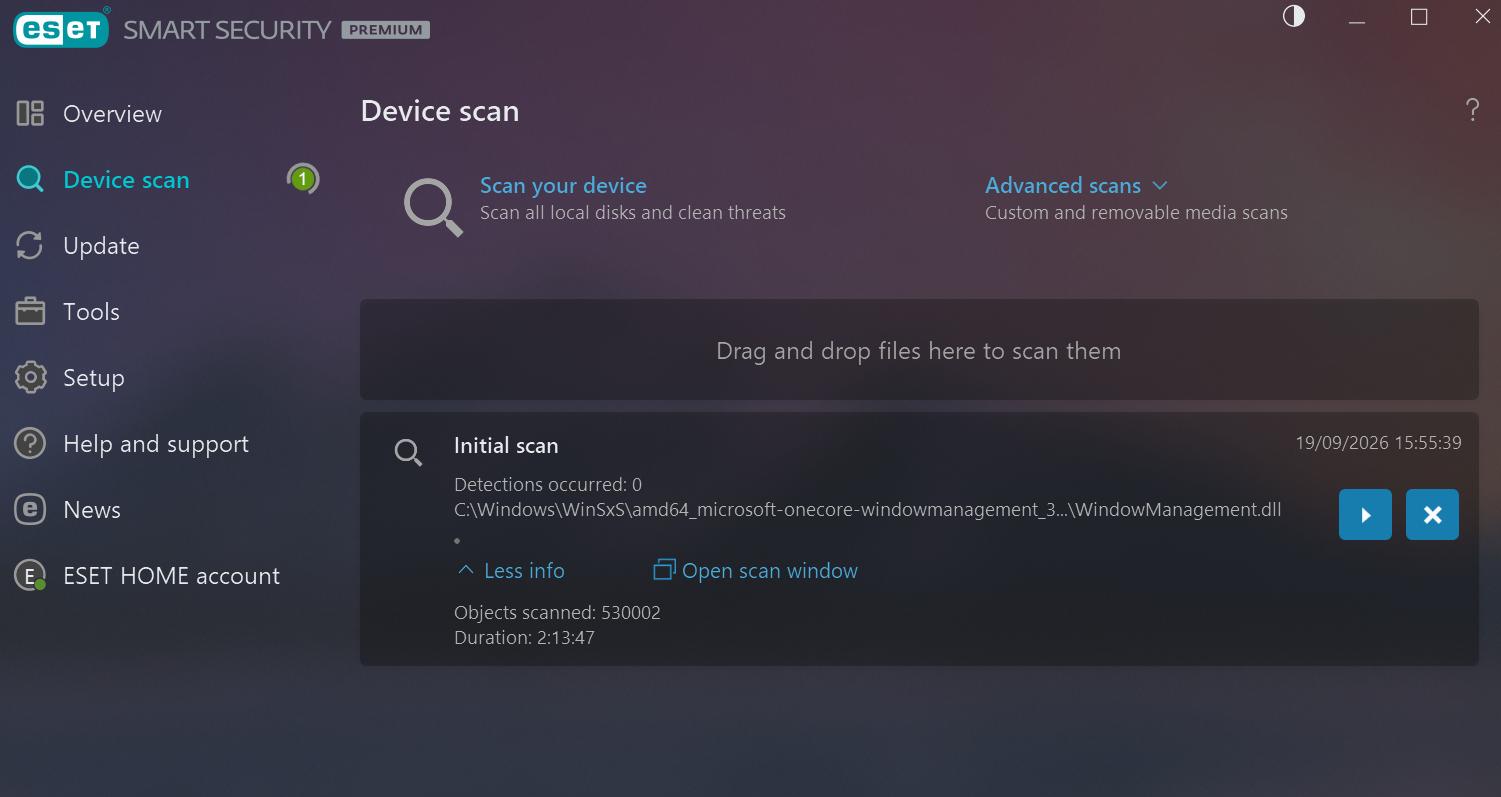Click the Help and support question icon
Image resolution: width=1501 pixels, height=797 pixels.
30,444
